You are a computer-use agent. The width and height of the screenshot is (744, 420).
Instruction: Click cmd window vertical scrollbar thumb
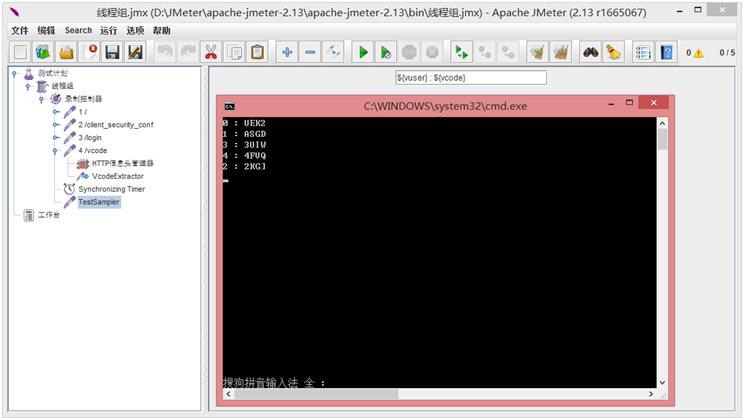pos(662,140)
